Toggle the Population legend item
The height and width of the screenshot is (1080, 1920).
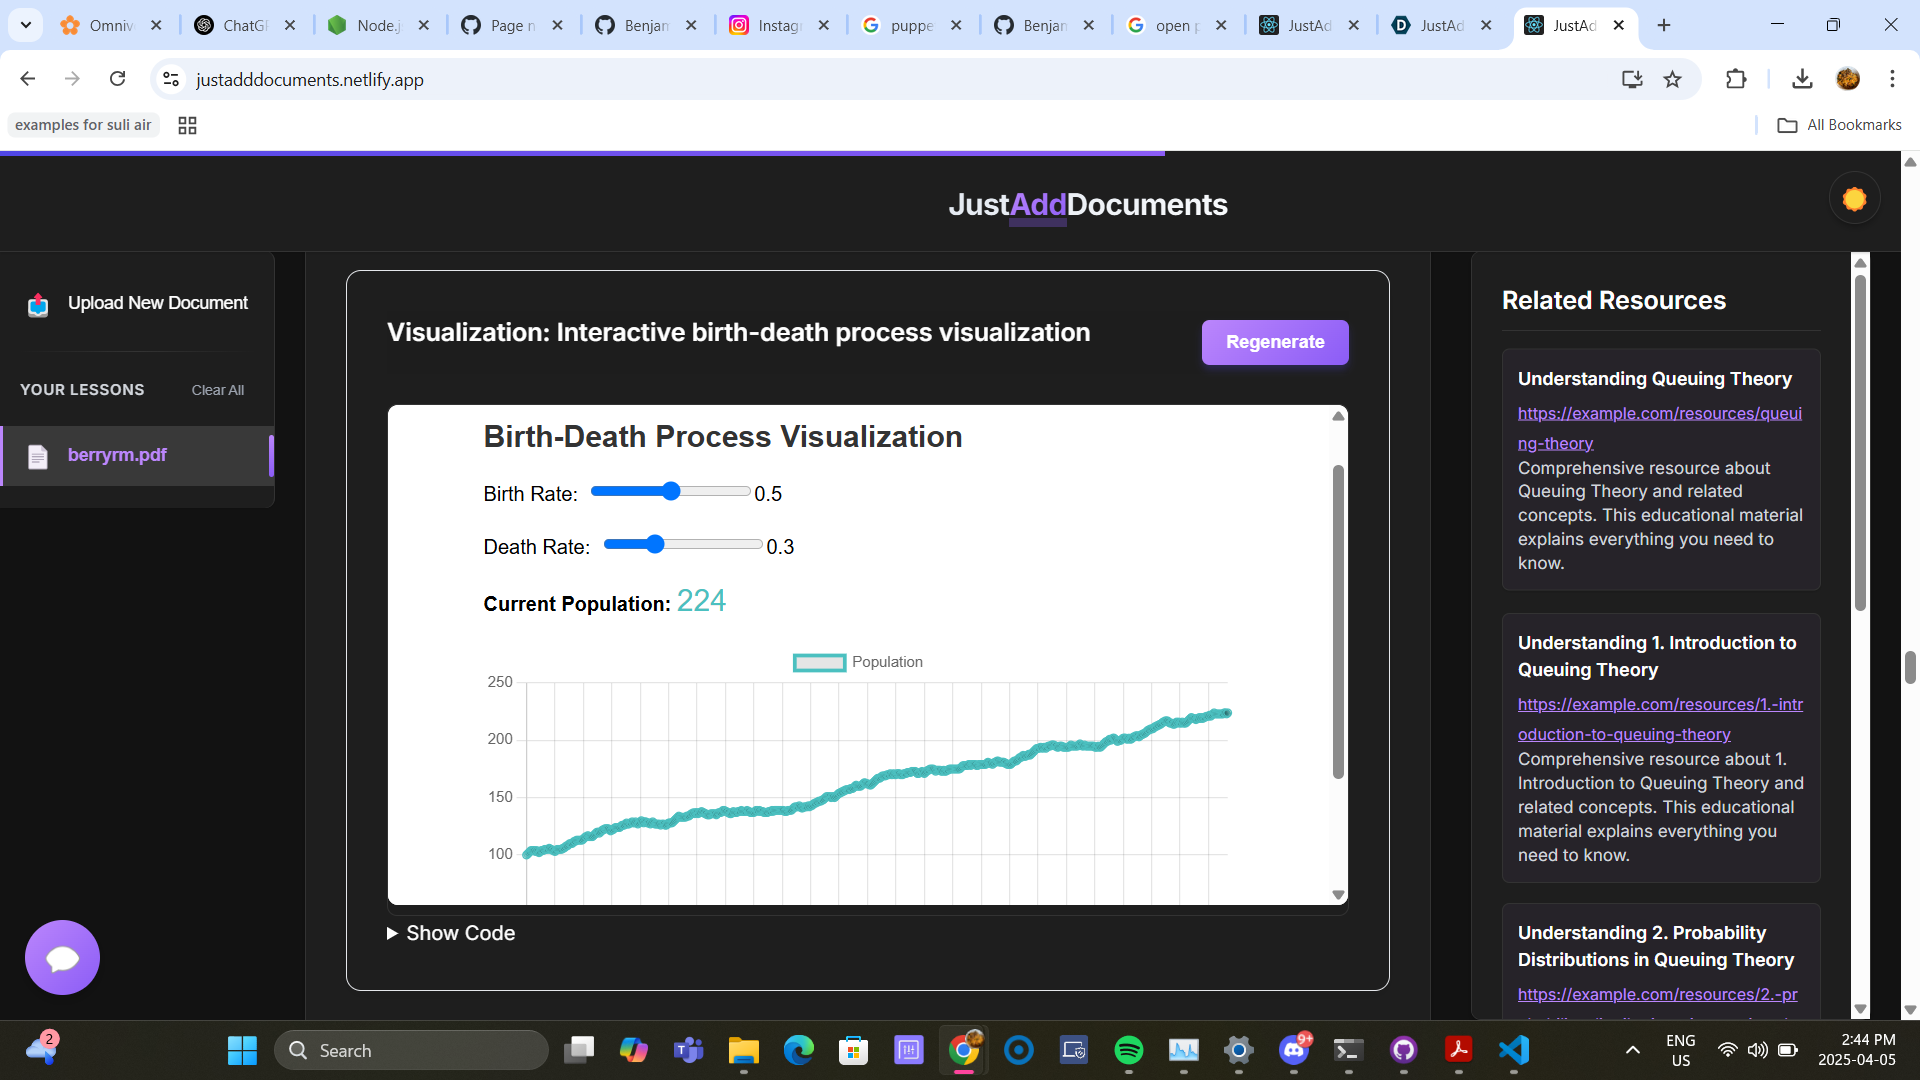pyautogui.click(x=857, y=662)
